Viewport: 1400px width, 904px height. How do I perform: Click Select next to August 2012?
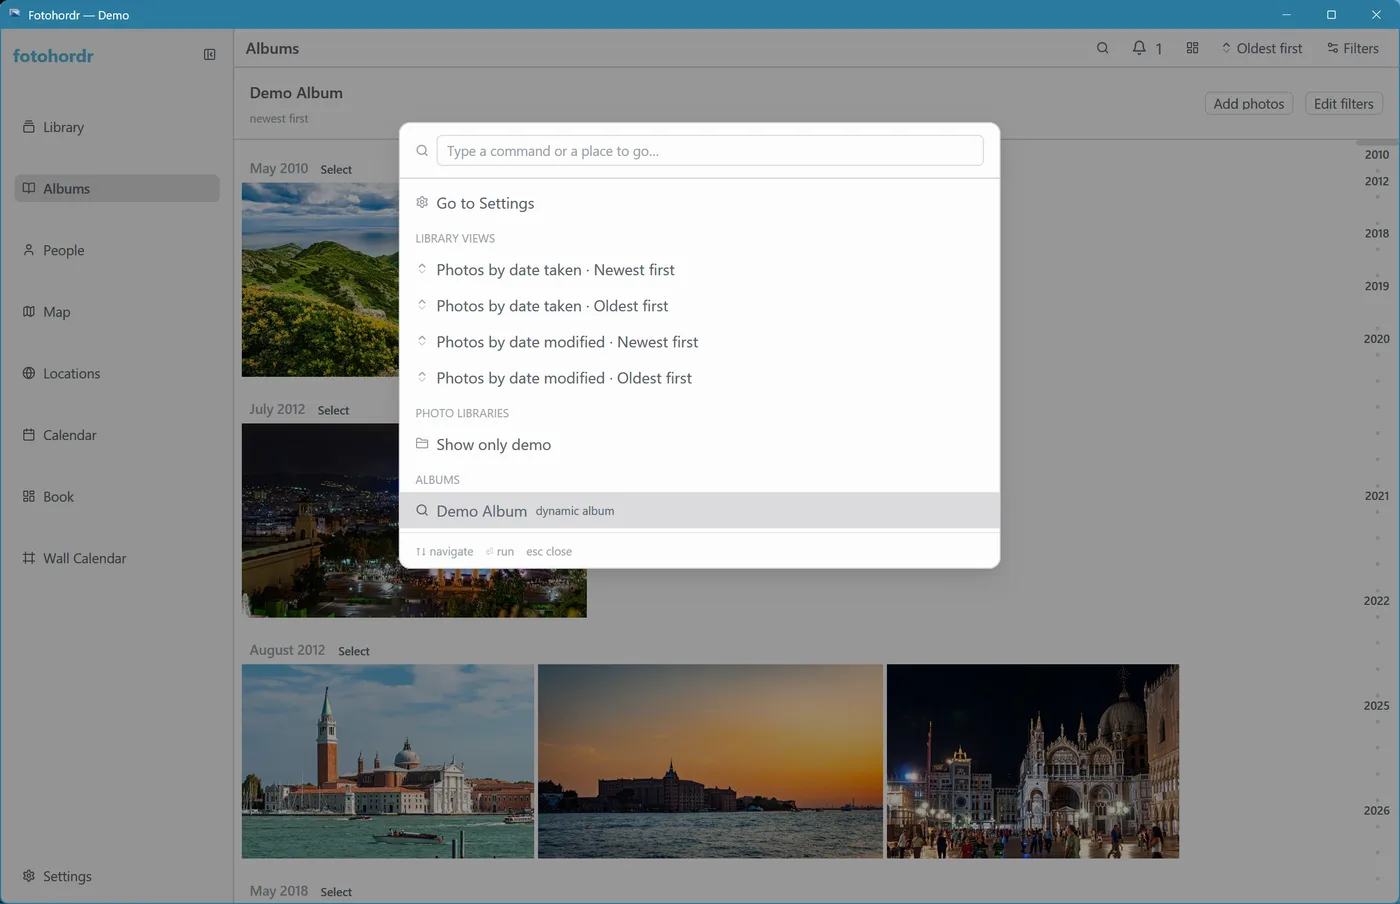point(354,651)
